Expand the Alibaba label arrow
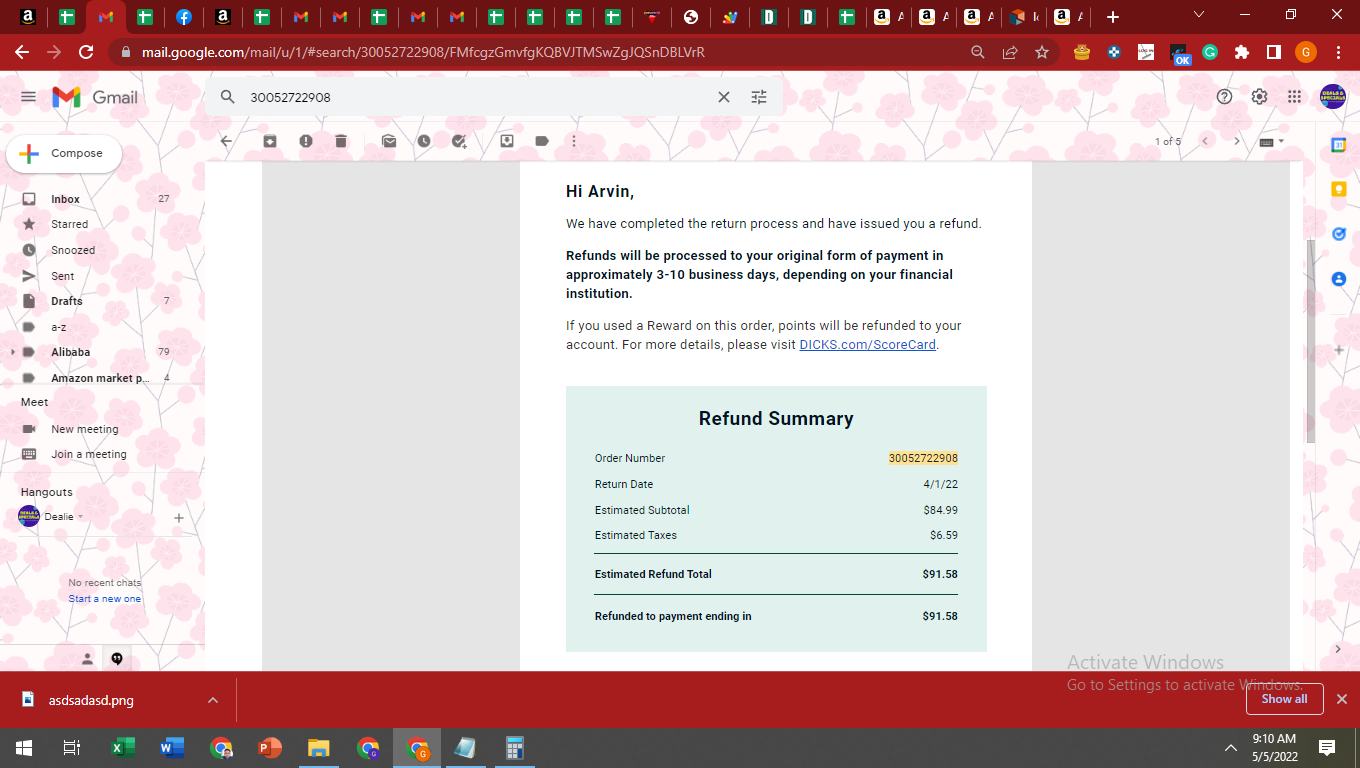The width and height of the screenshot is (1360, 768). 12,352
